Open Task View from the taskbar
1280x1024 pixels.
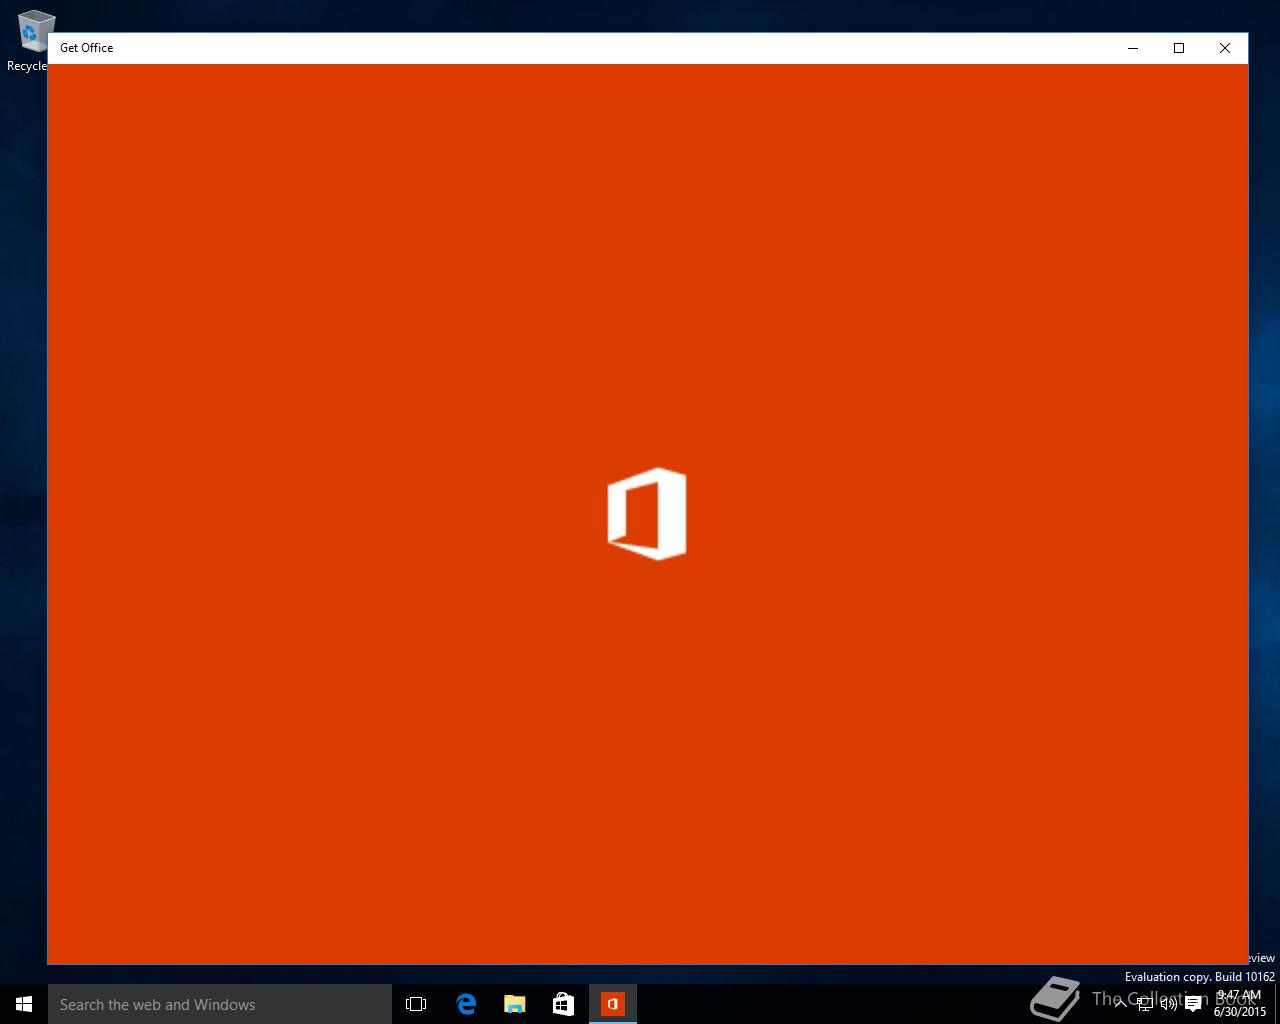[x=416, y=1004]
